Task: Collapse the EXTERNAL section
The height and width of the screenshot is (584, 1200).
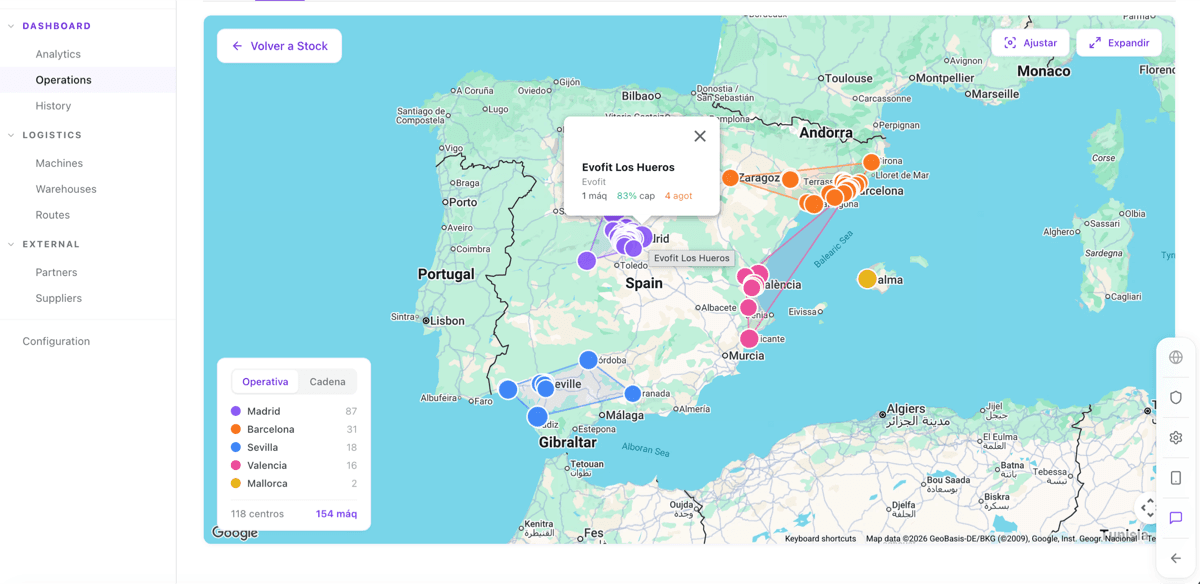Action: [x=11, y=244]
